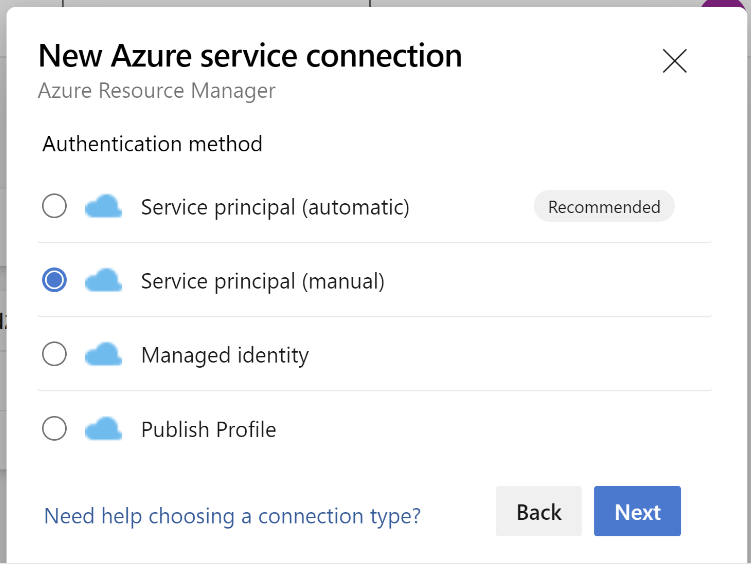The width and height of the screenshot is (751, 564).
Task: Click the Service principal (automatic) label text
Action: click(275, 207)
